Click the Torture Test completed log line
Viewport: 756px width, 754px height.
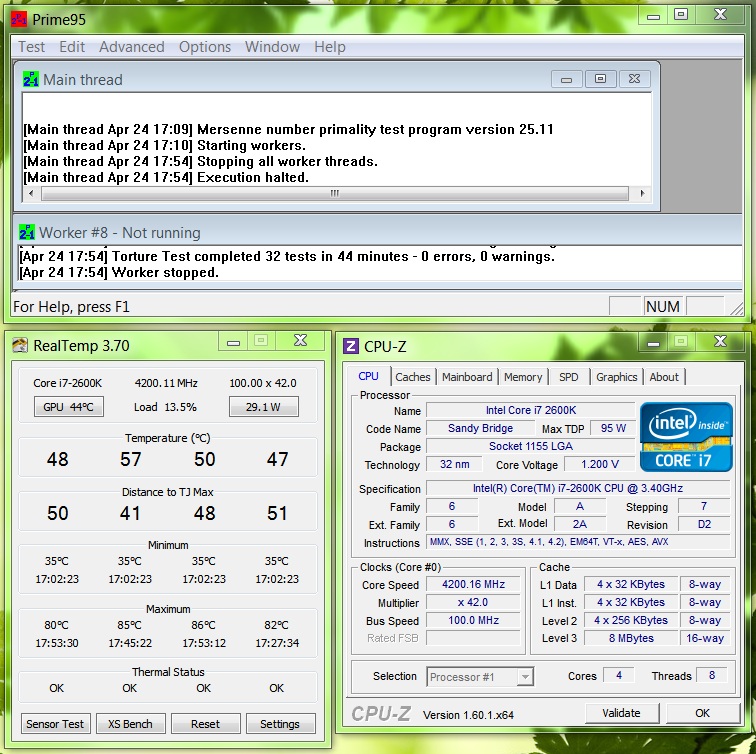click(287, 256)
